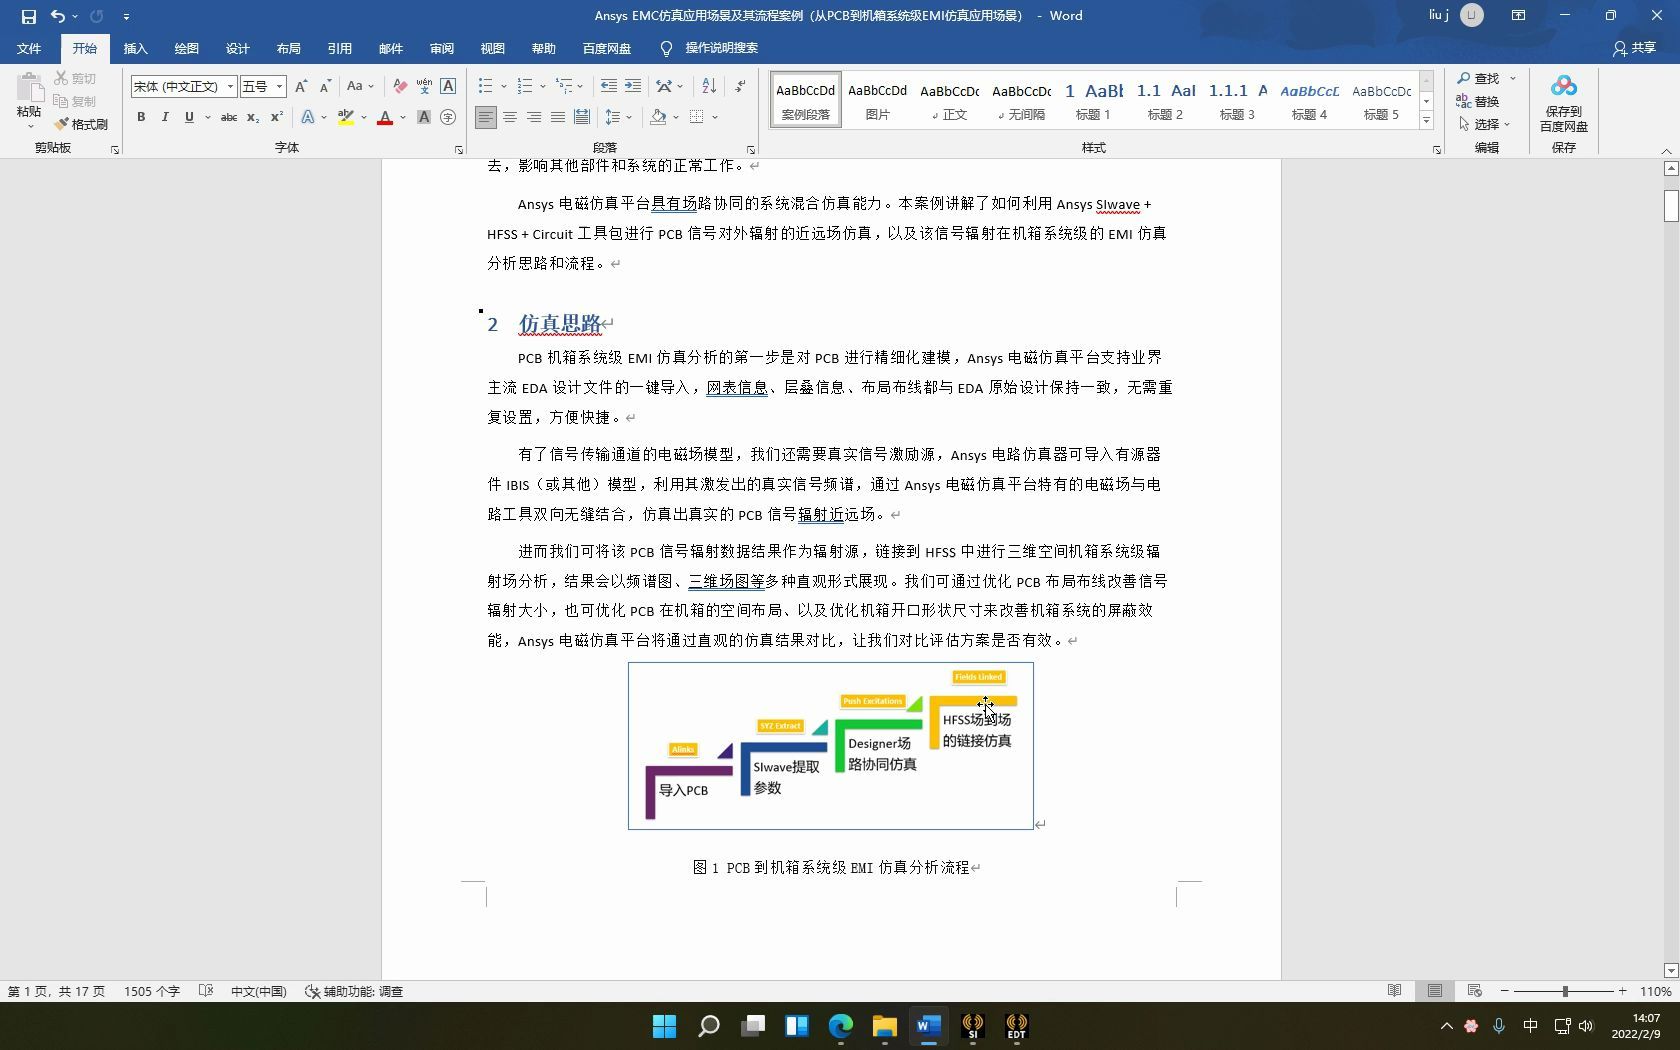Toggle Print Layout view in the status bar
The width and height of the screenshot is (1680, 1050).
[1435, 991]
